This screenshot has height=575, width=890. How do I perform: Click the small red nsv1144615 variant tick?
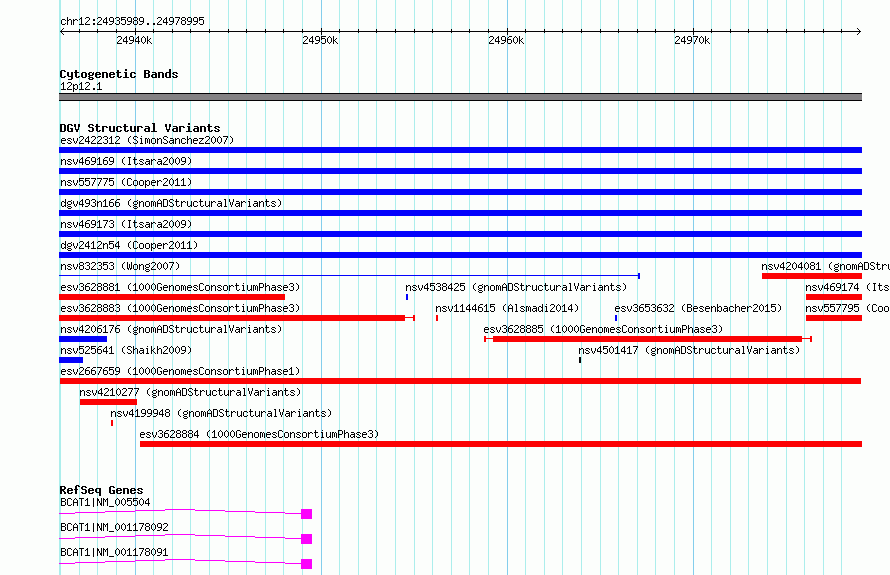click(436, 318)
